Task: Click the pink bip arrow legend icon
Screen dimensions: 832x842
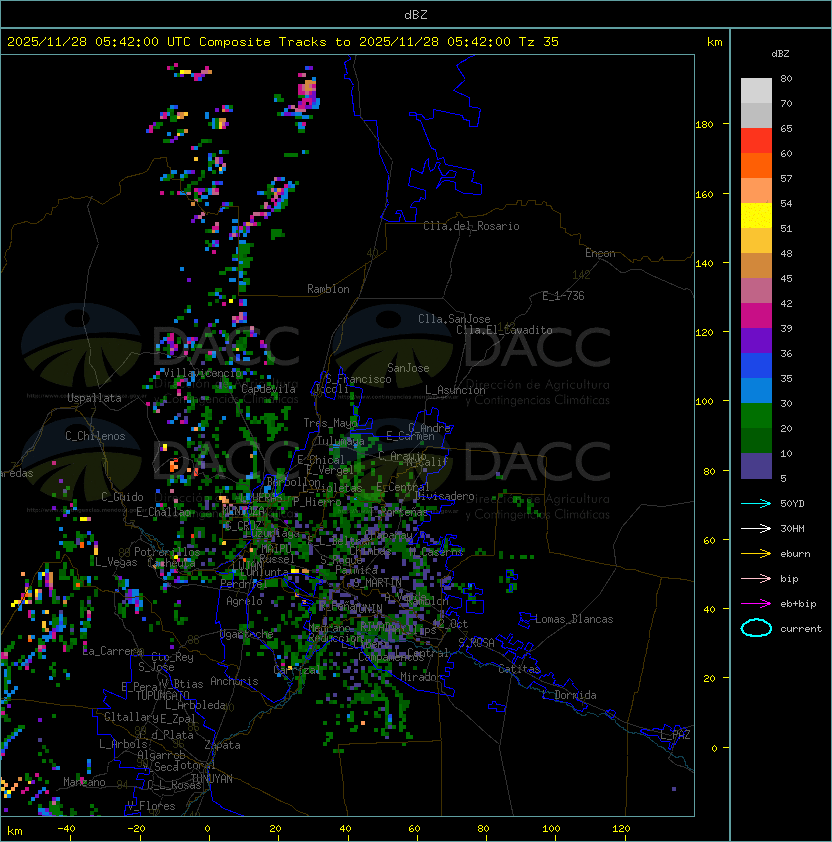Action: [756, 578]
